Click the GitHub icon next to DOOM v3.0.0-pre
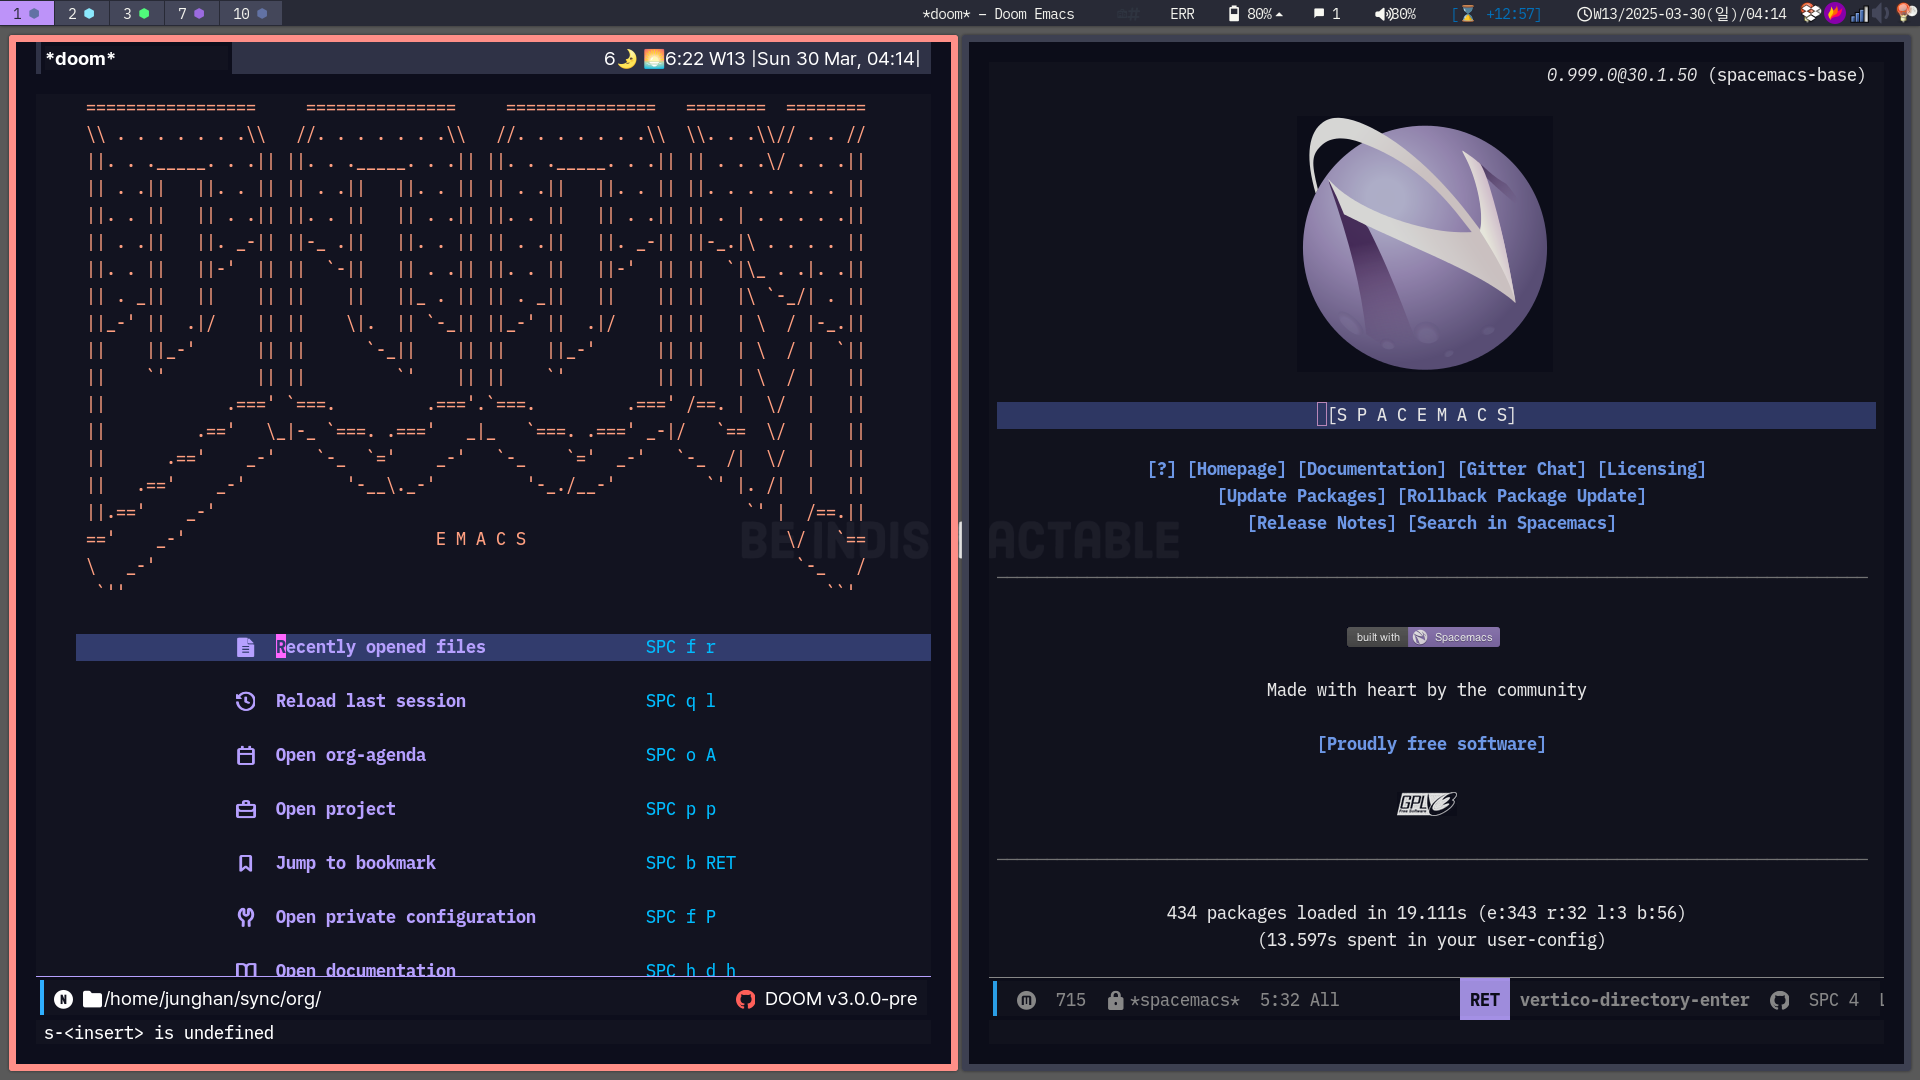This screenshot has height=1080, width=1920. (745, 999)
